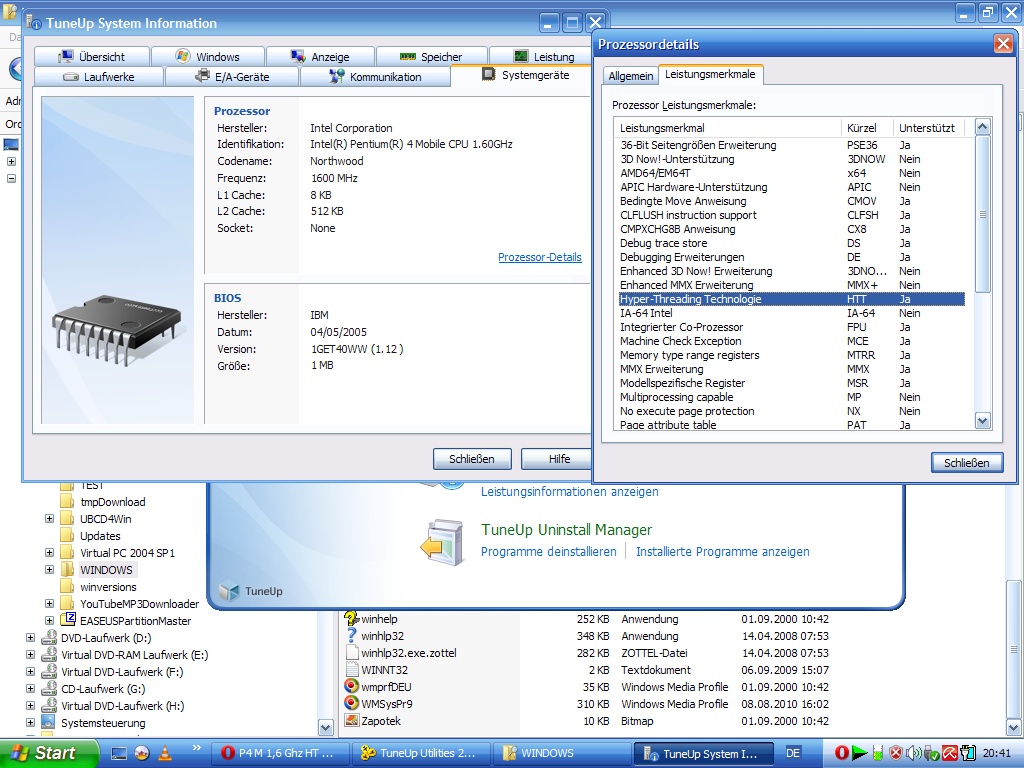
Task: Click the Opera icon in system tray
Action: [842, 753]
